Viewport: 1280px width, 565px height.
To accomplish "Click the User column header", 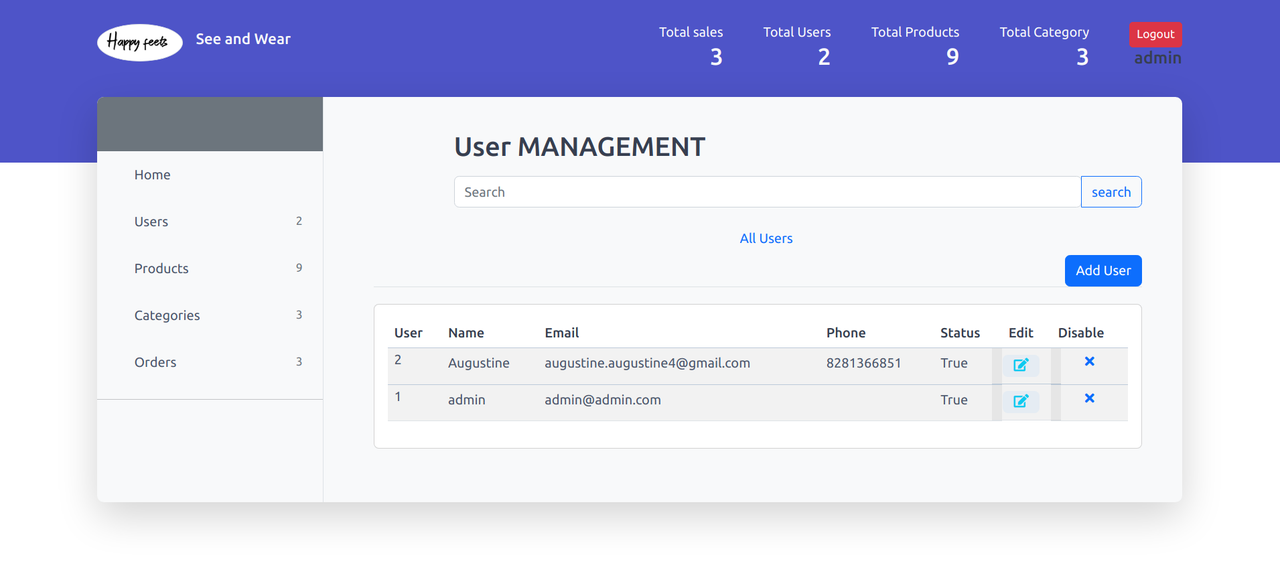I will (408, 333).
